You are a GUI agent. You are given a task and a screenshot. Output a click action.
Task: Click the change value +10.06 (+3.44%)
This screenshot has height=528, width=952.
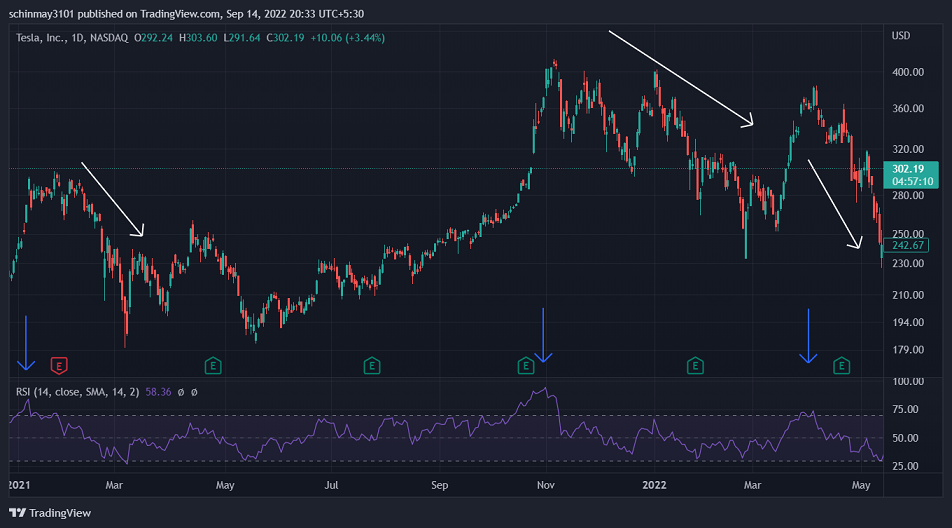[347, 38]
